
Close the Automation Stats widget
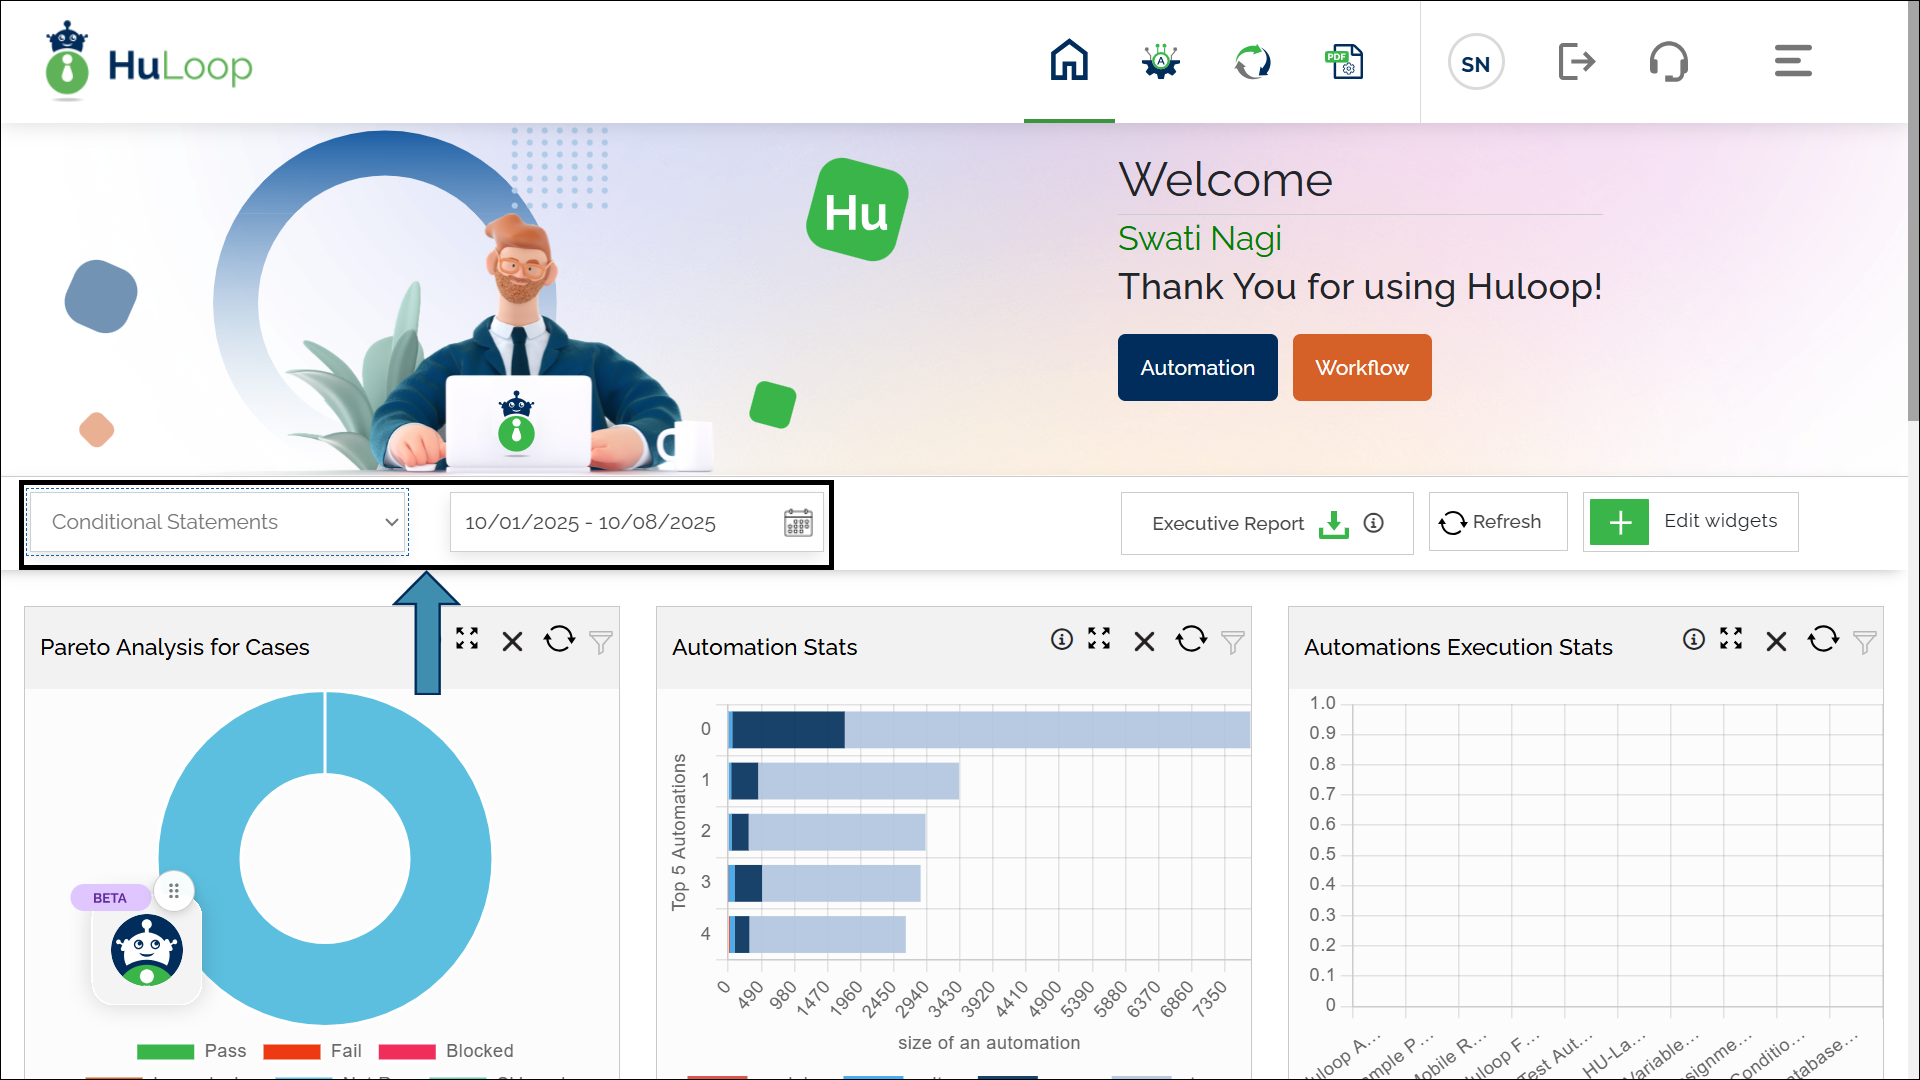coord(1144,642)
